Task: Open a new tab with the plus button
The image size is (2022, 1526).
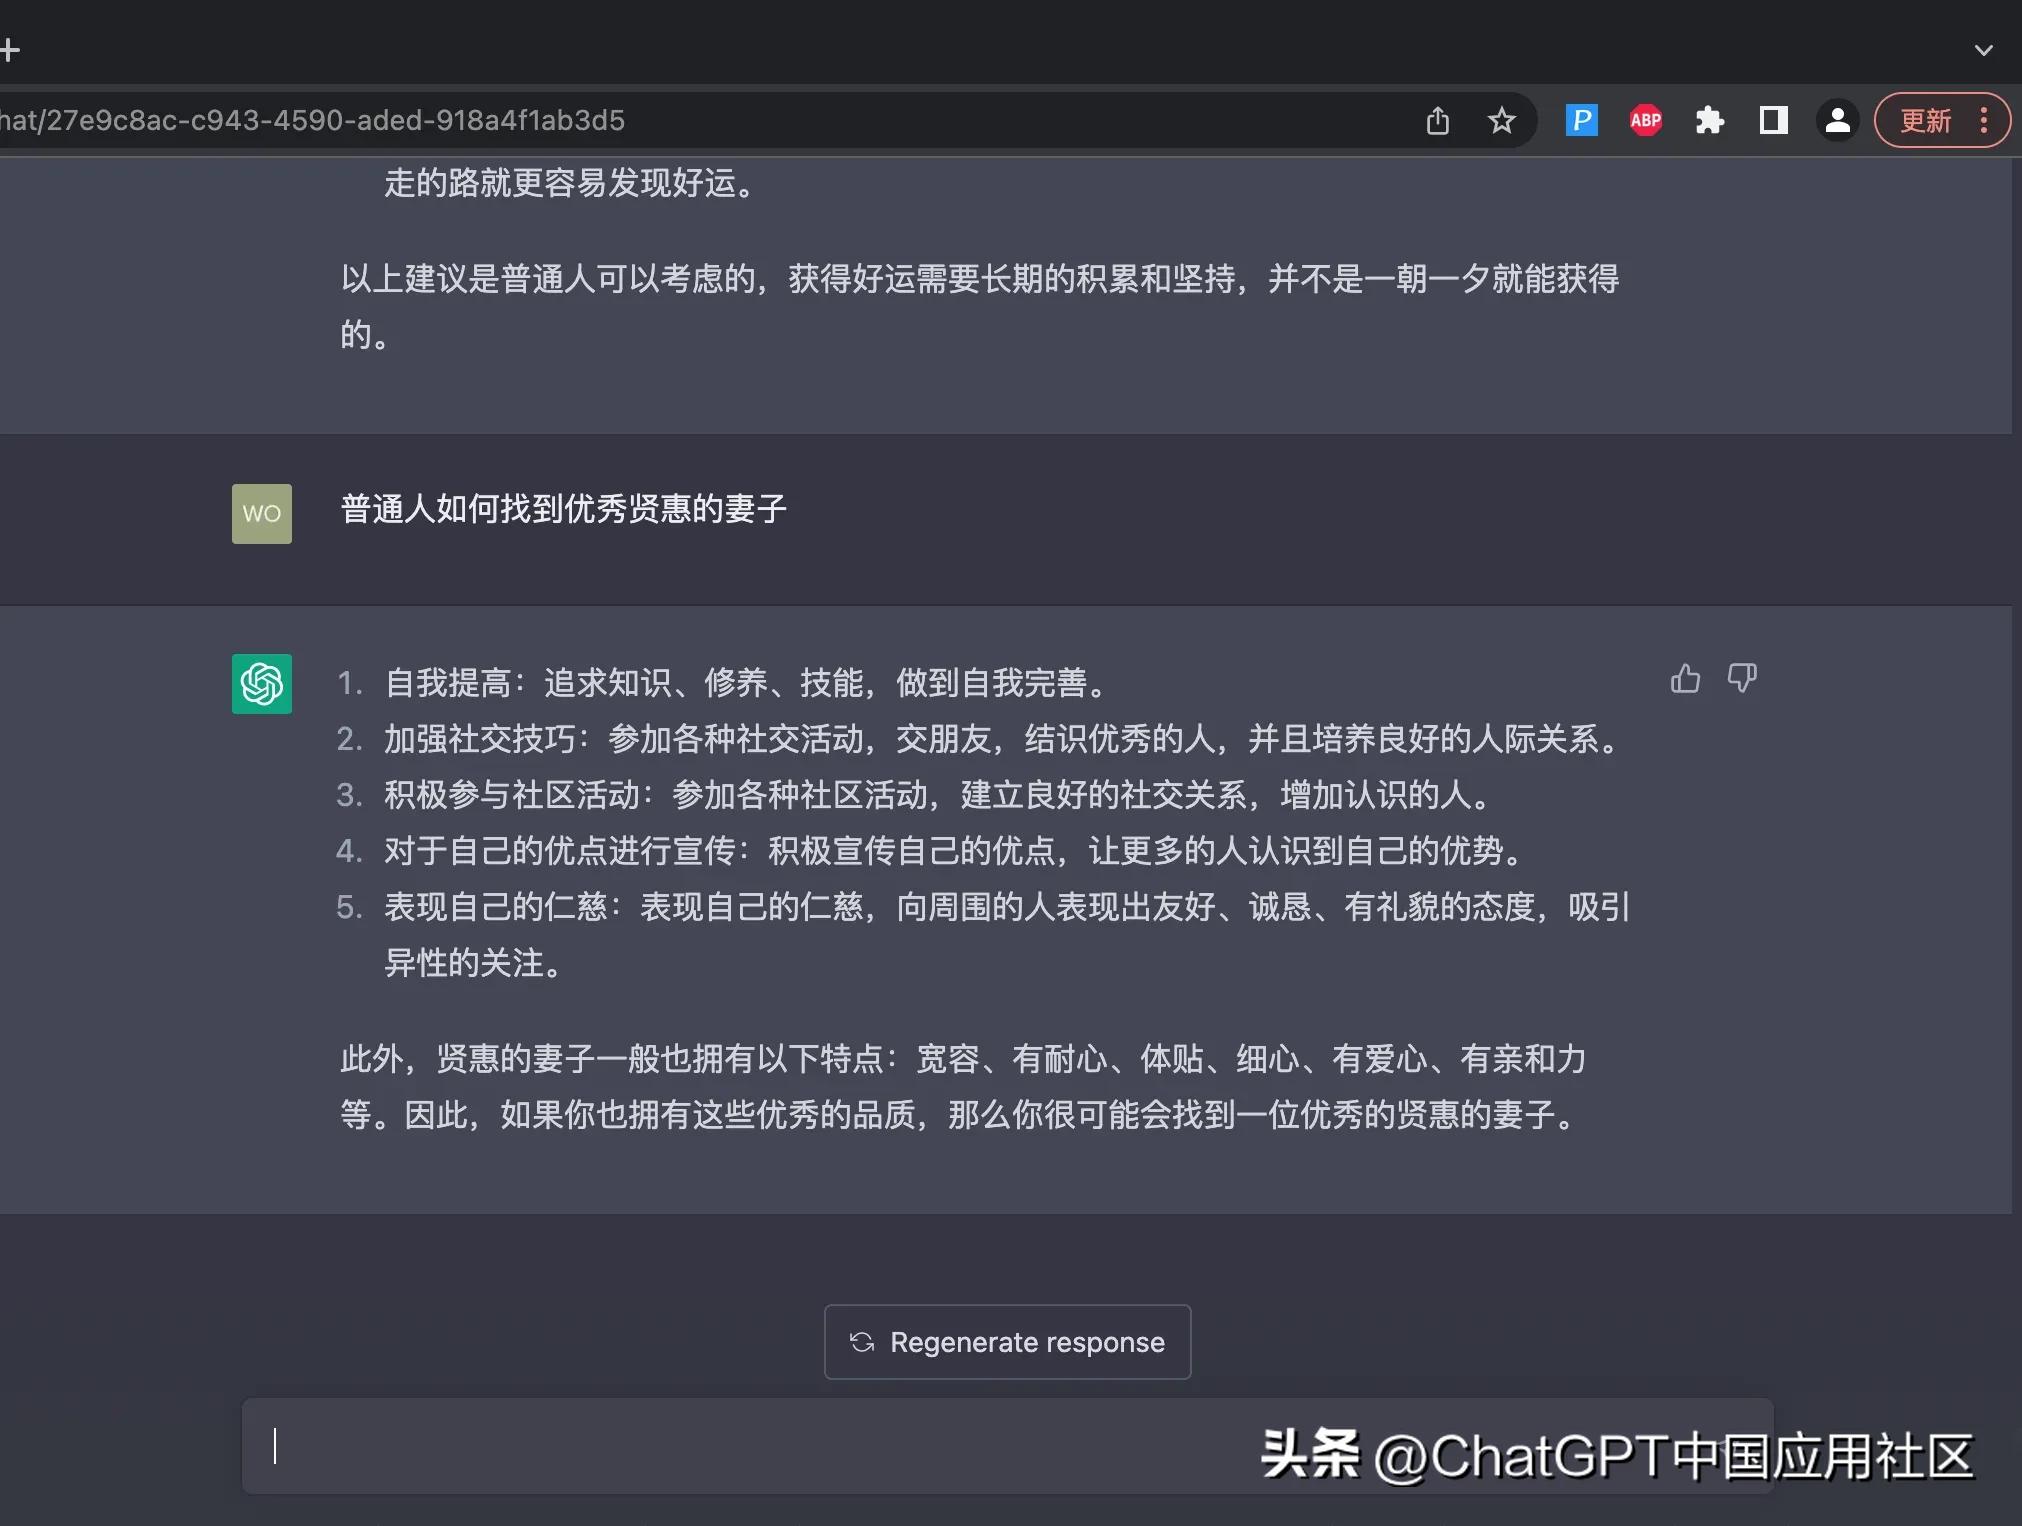Action: (10, 48)
